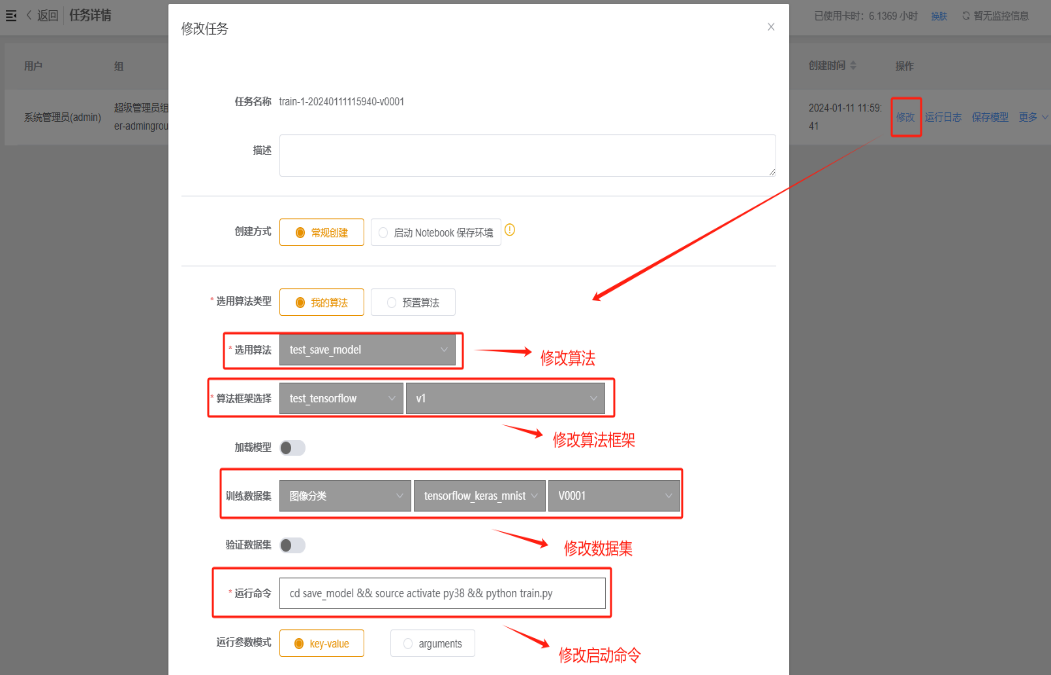Close the 修改任务 dialog with X
The height and width of the screenshot is (675, 1051).
pyautogui.click(x=770, y=27)
